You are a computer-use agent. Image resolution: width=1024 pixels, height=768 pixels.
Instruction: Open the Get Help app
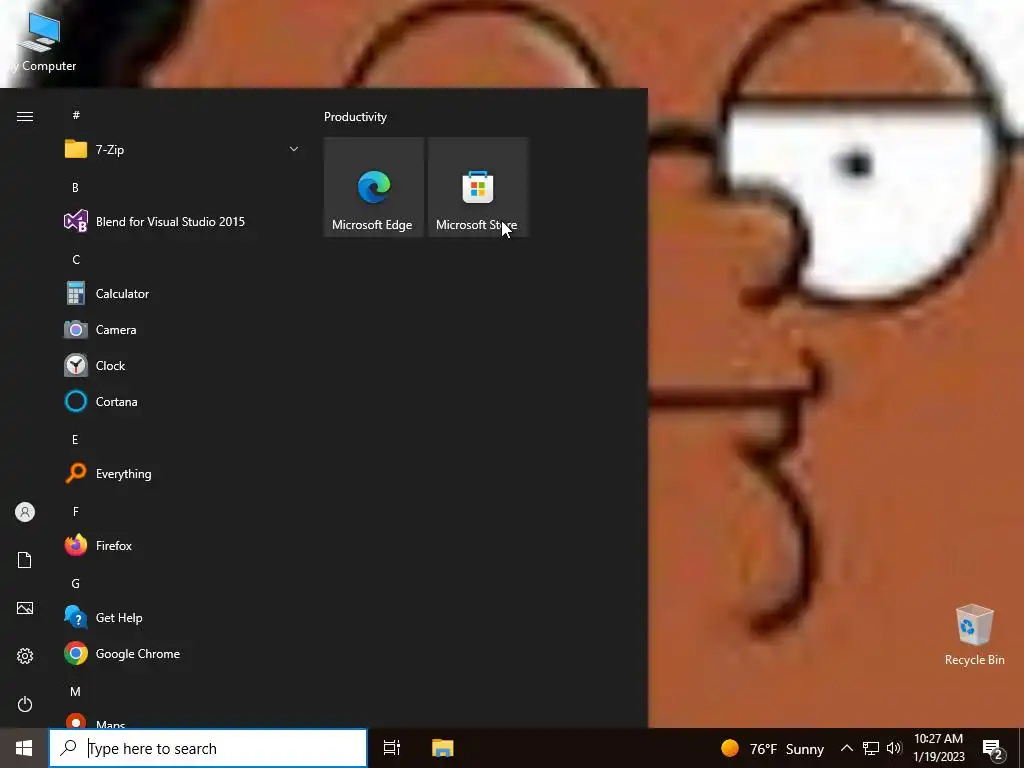[x=182, y=618]
